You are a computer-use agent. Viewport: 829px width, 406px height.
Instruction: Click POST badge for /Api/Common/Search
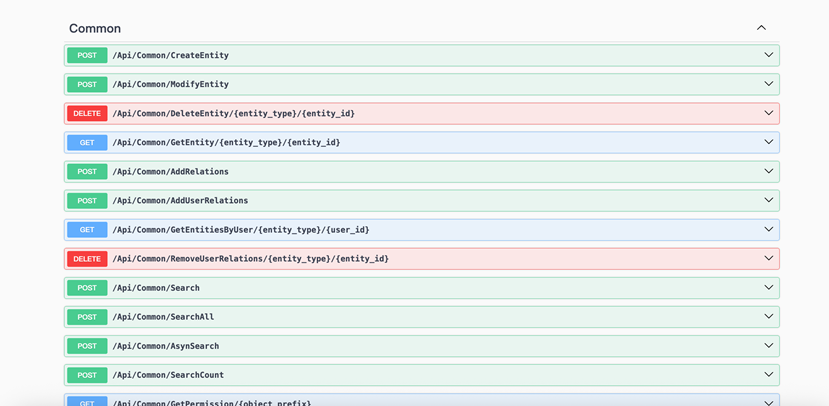pos(87,288)
